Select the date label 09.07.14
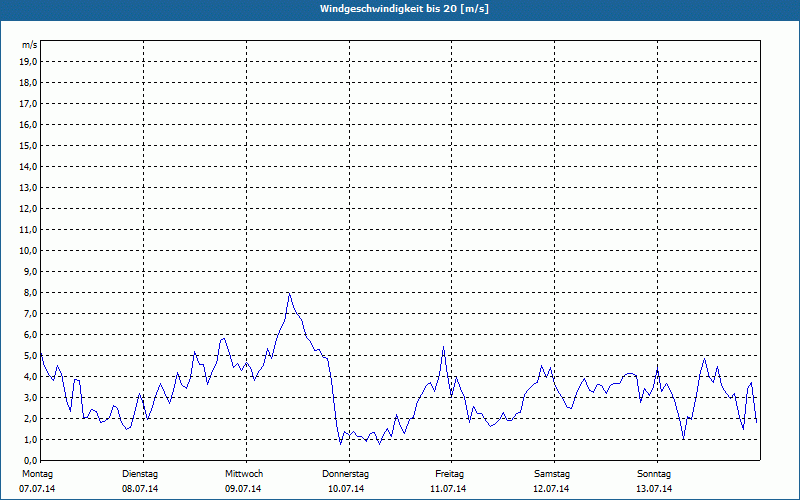The width and height of the screenshot is (800, 500). coord(243,489)
